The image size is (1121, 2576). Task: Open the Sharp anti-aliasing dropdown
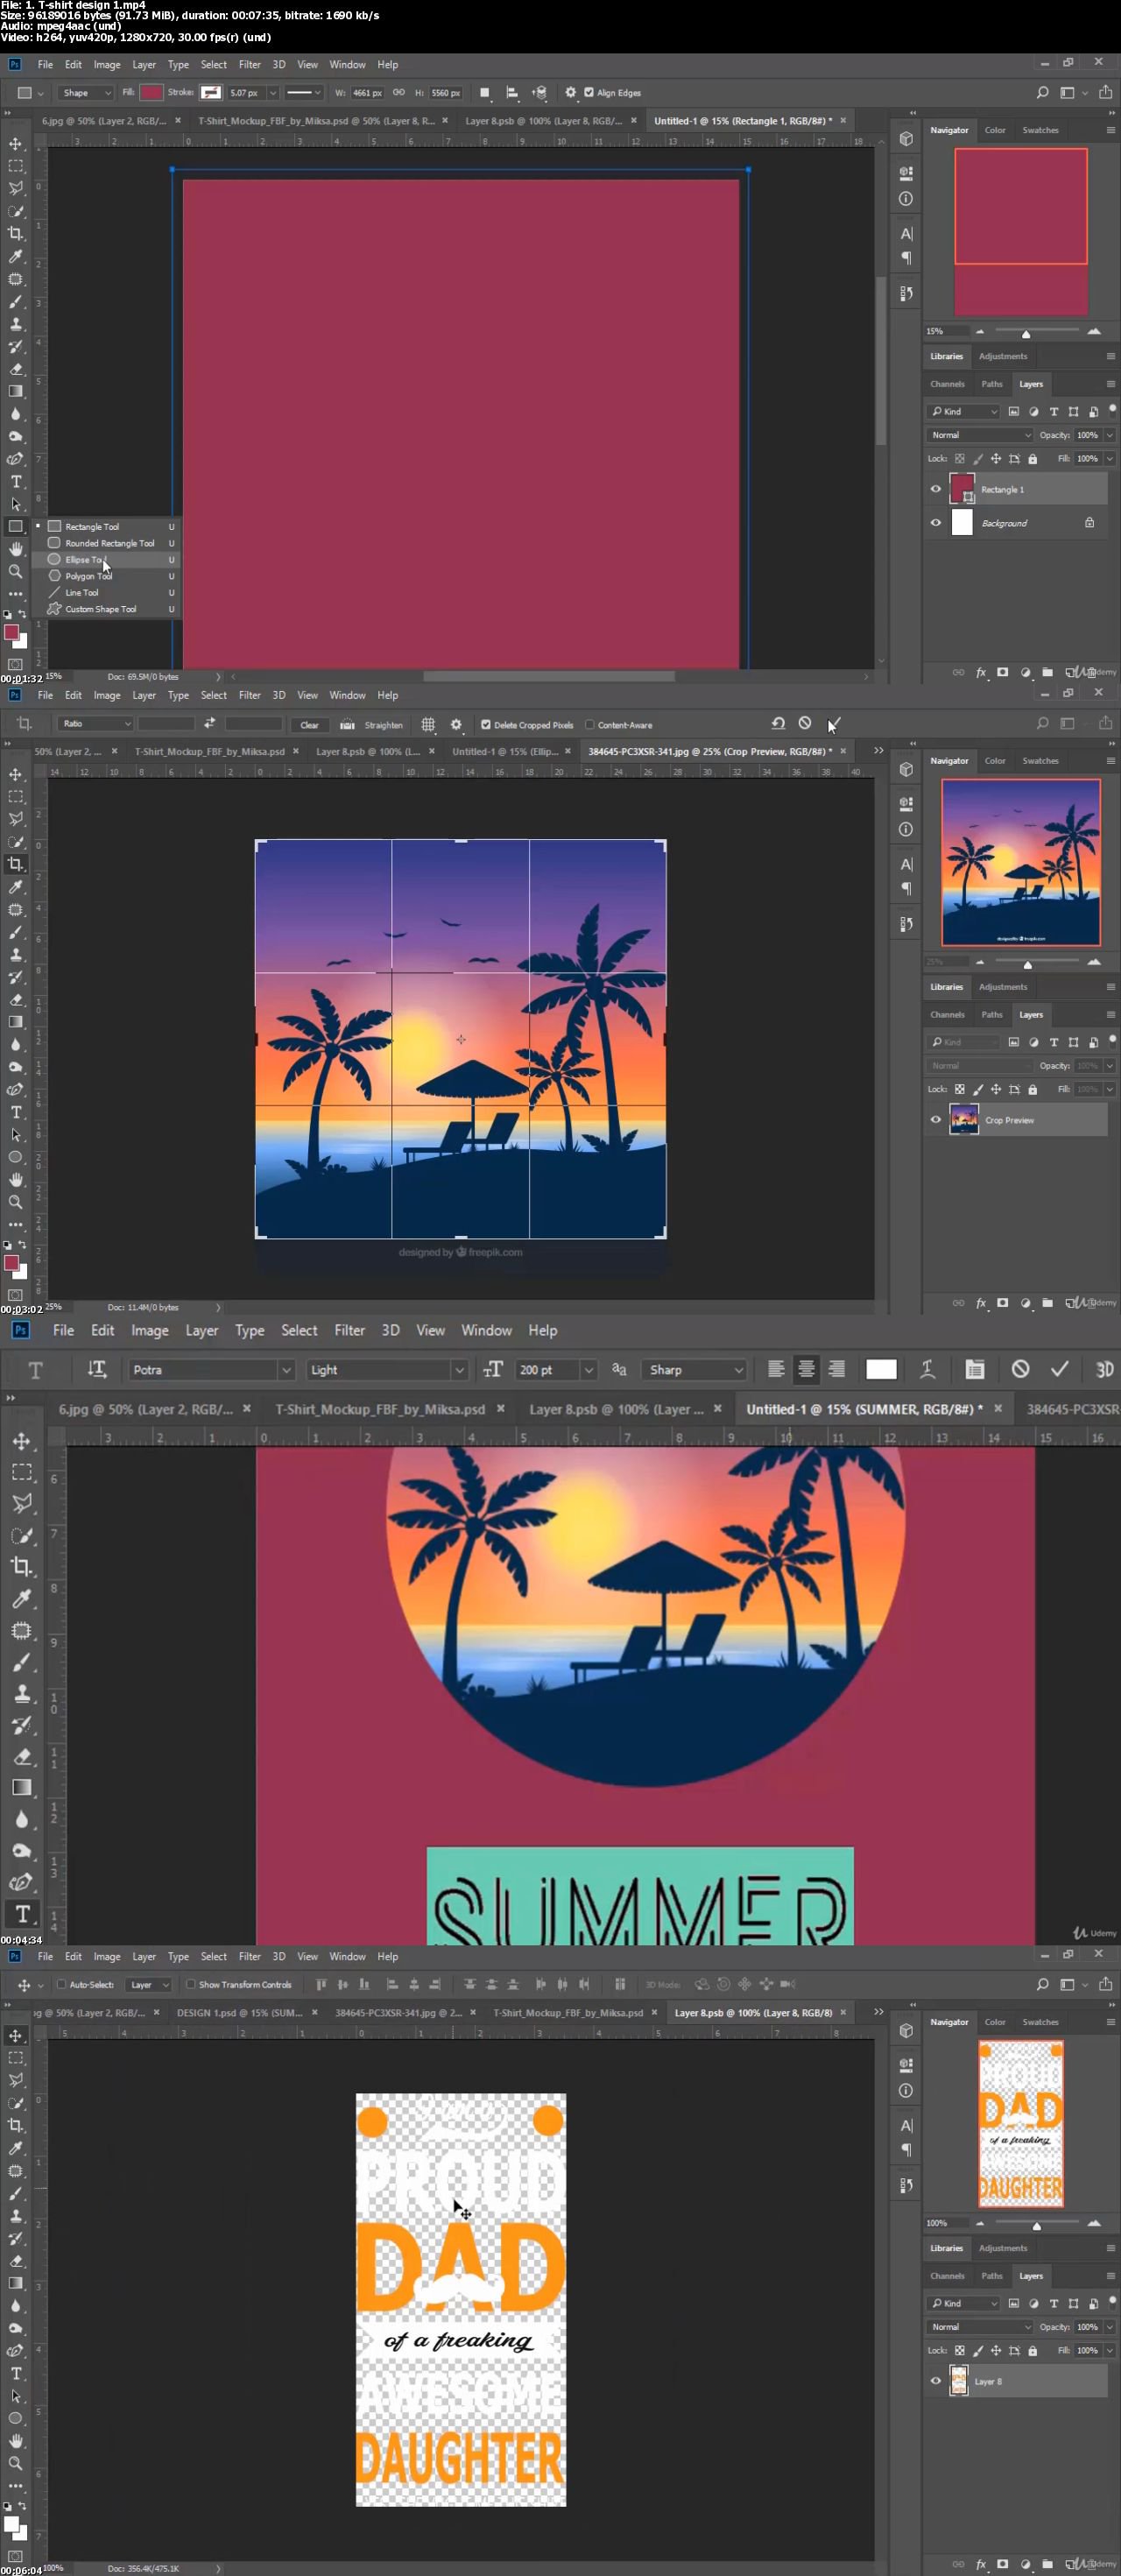[696, 1369]
